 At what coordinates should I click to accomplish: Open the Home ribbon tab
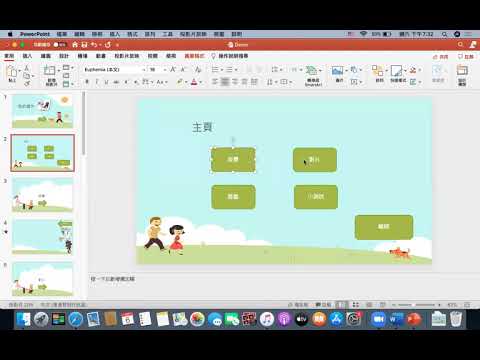point(9,56)
